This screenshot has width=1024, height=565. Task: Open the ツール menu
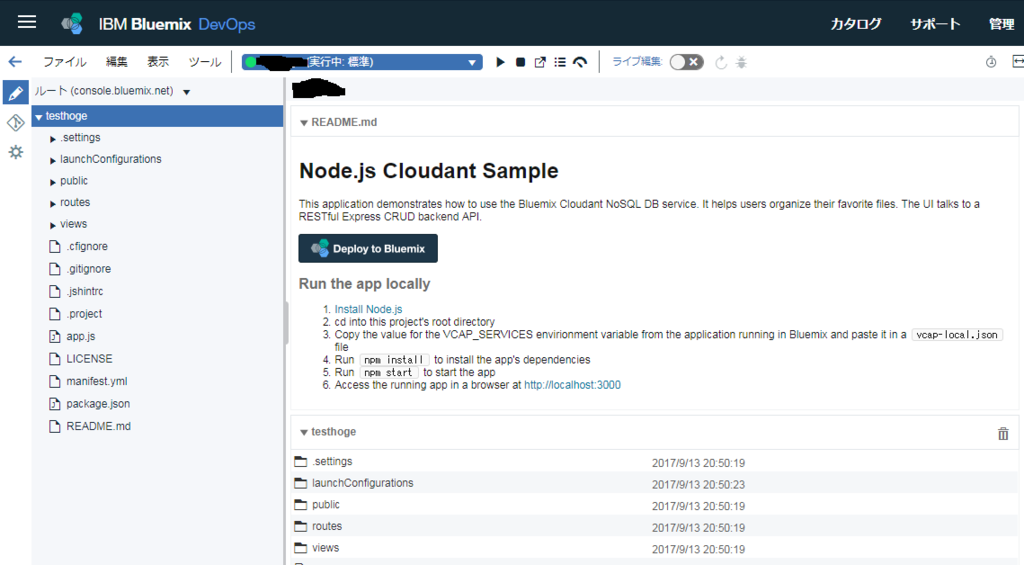204,62
